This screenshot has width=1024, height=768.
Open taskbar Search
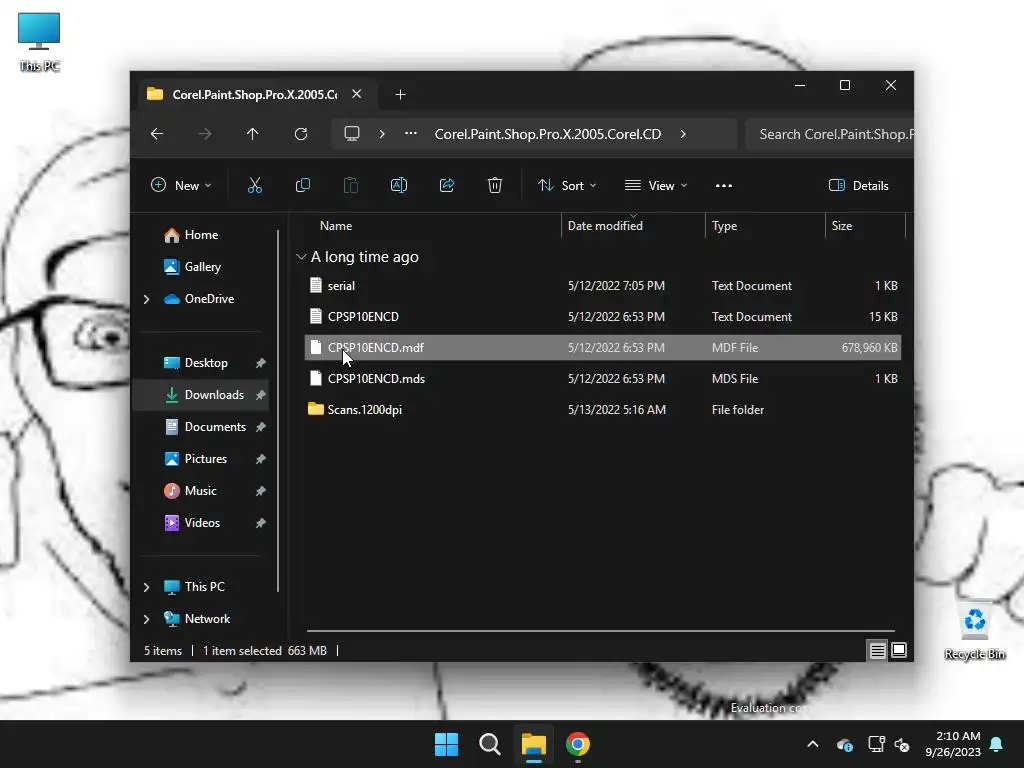pos(490,744)
